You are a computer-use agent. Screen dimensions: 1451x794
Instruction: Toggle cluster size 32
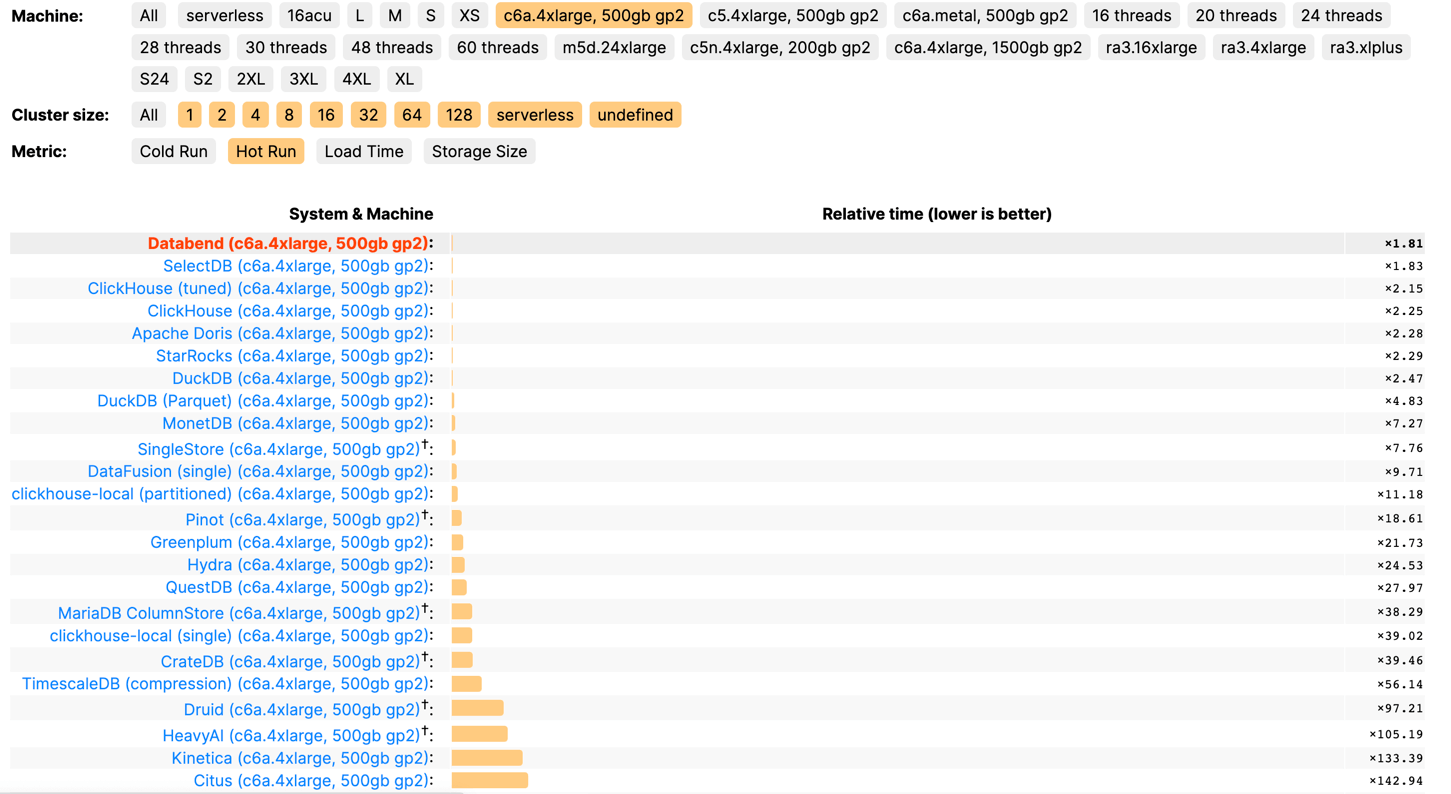pos(368,115)
